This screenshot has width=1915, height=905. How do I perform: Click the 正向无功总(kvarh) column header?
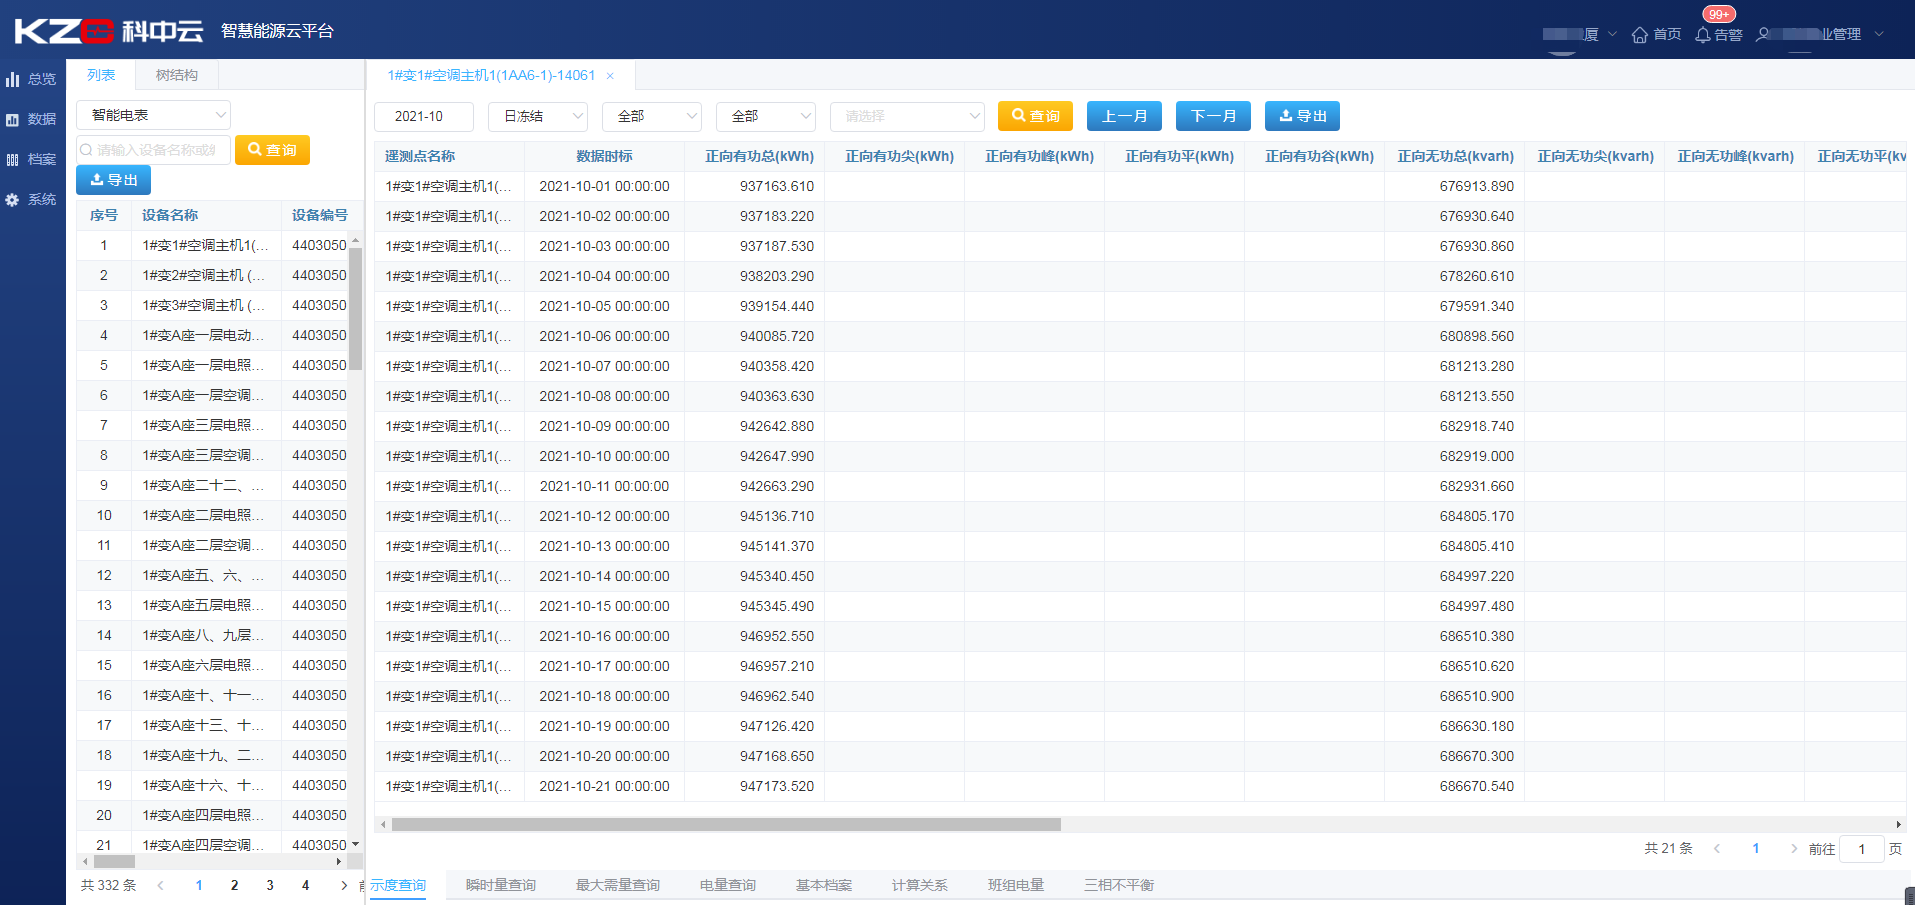1455,156
